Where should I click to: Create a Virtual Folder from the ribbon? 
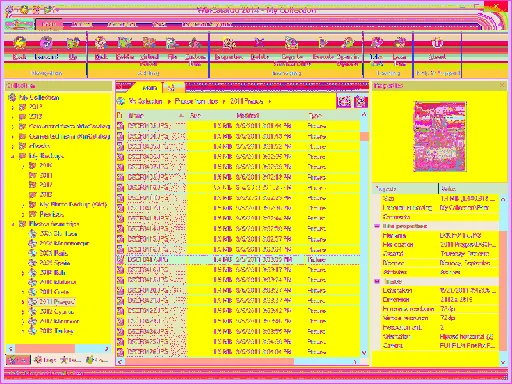coord(149,43)
